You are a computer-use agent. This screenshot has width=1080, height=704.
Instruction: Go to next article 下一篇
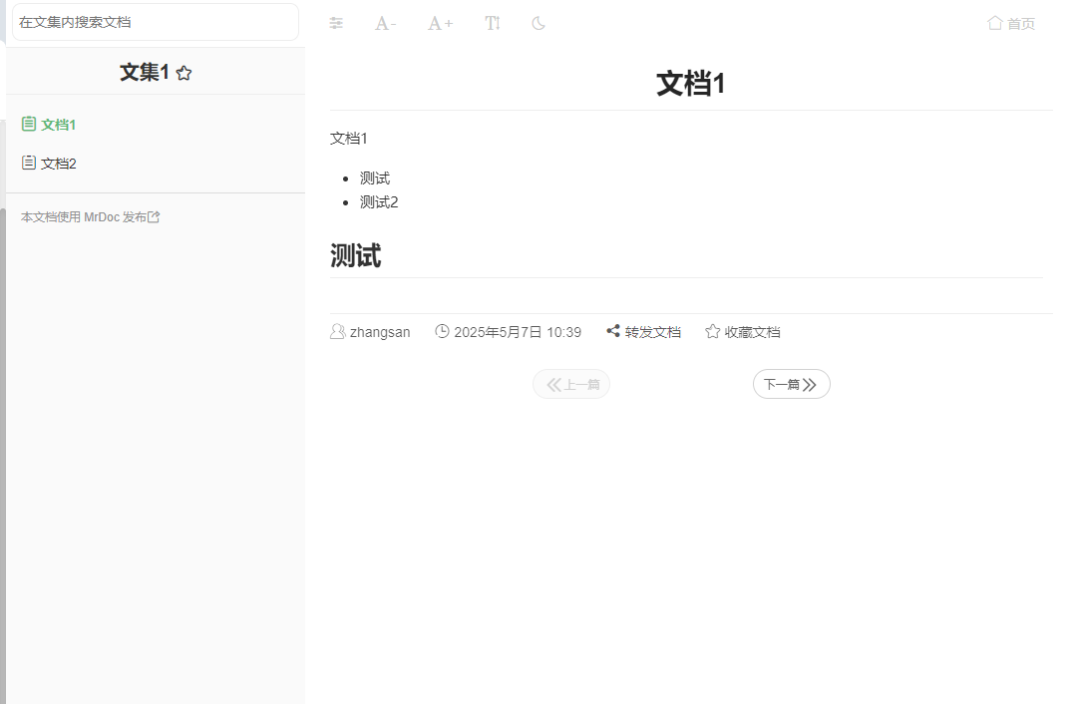791,384
